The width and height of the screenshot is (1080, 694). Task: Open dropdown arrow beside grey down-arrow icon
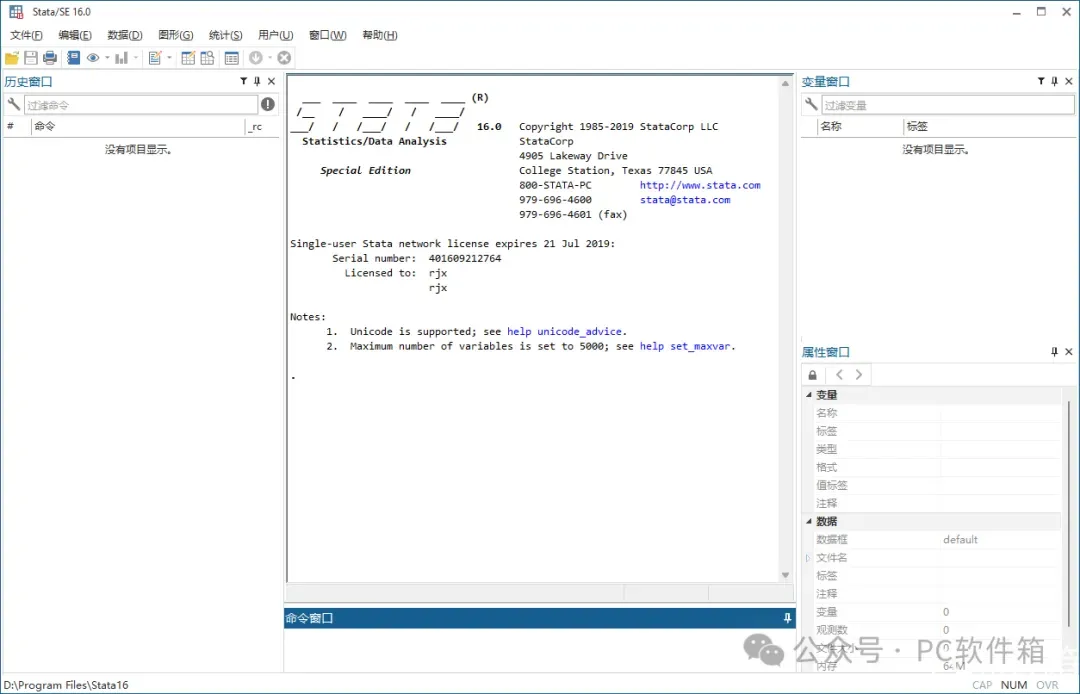pos(270,58)
